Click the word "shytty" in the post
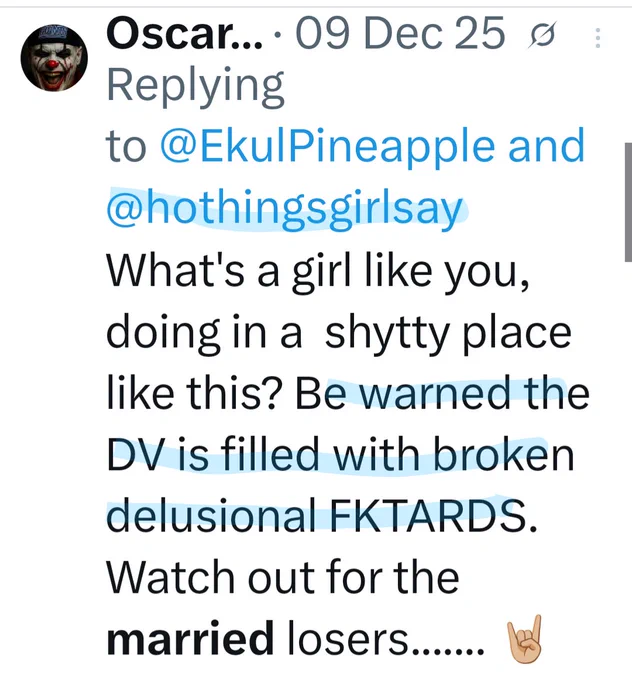This screenshot has width=632, height=680. coord(386,334)
